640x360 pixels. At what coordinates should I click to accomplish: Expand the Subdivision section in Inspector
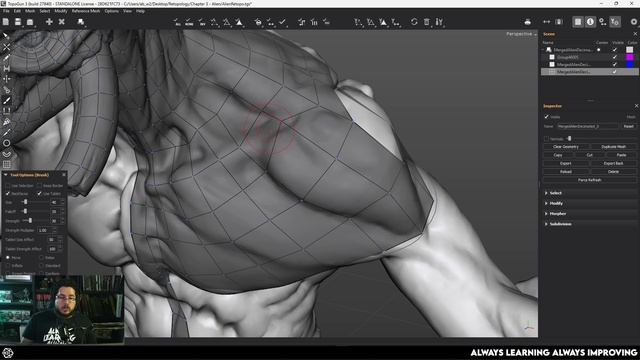(547, 224)
